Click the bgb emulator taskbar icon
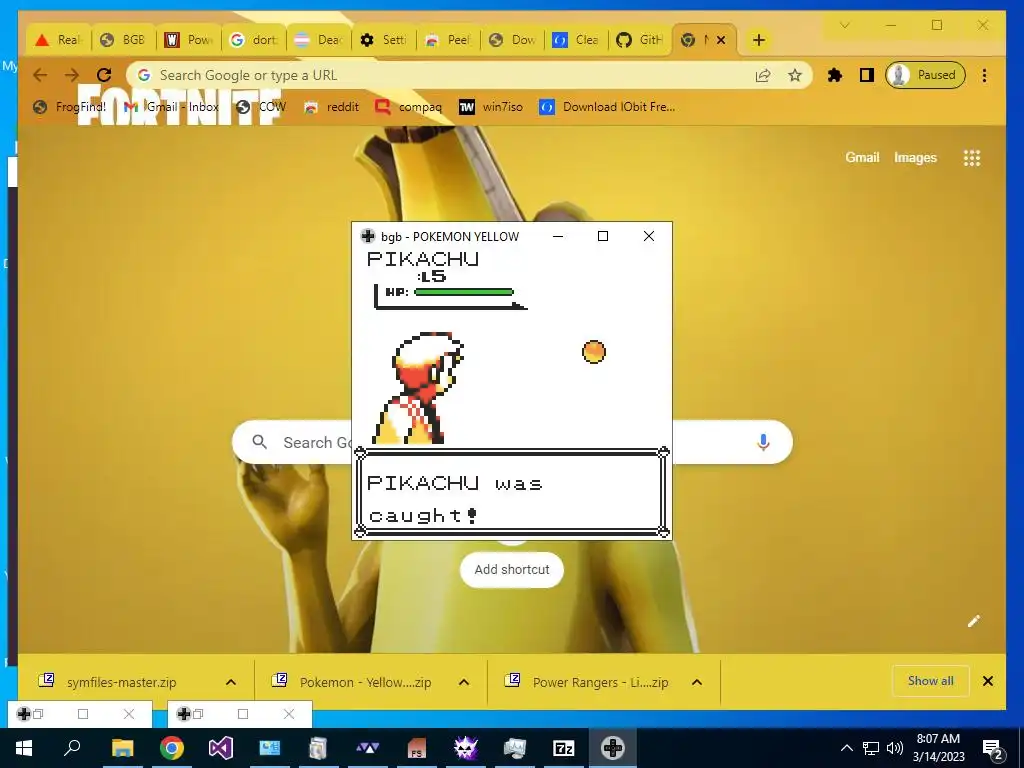The image size is (1024, 768). [x=613, y=748]
